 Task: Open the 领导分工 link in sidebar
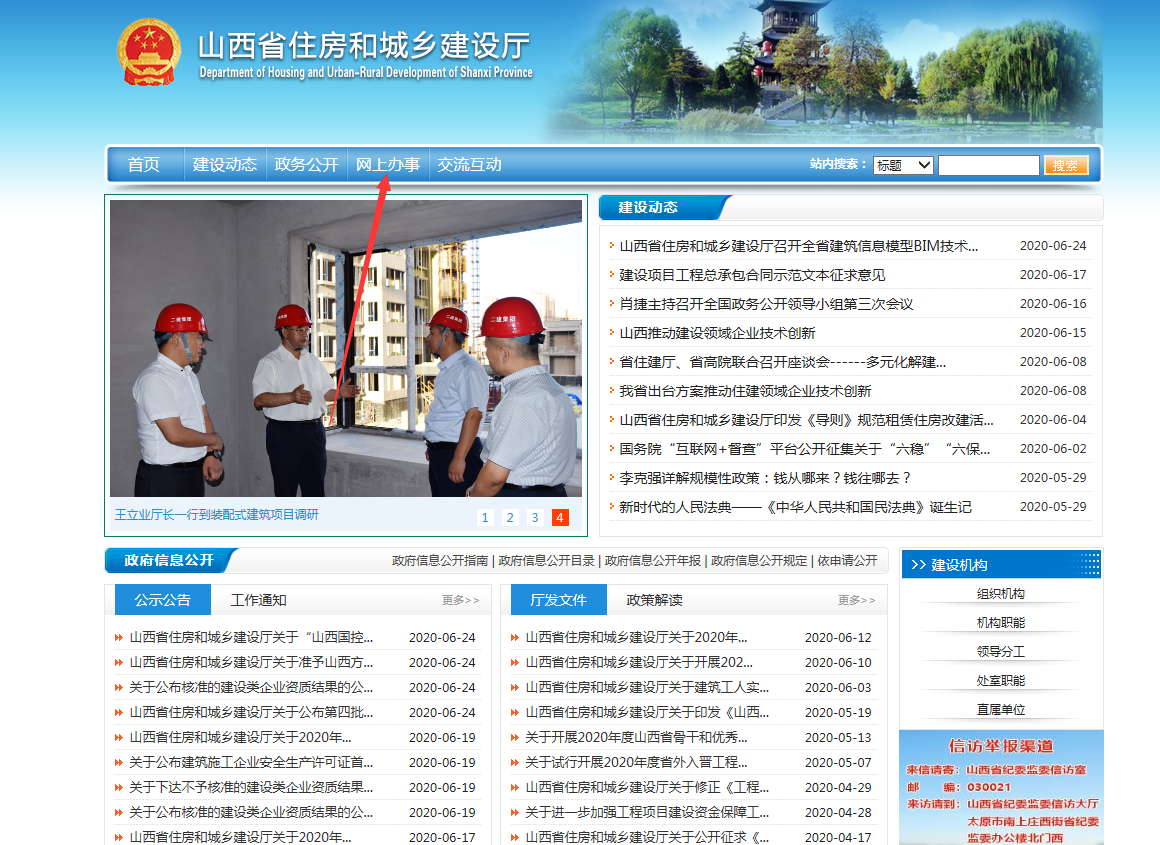[1001, 650]
